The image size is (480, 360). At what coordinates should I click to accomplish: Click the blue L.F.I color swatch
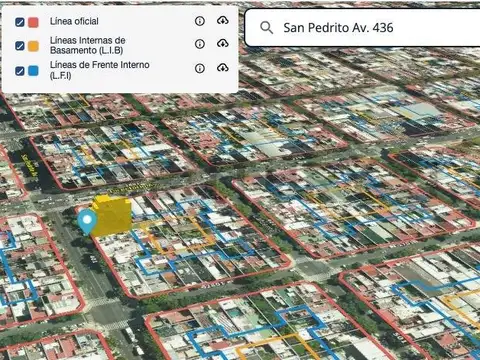pyautogui.click(x=33, y=71)
